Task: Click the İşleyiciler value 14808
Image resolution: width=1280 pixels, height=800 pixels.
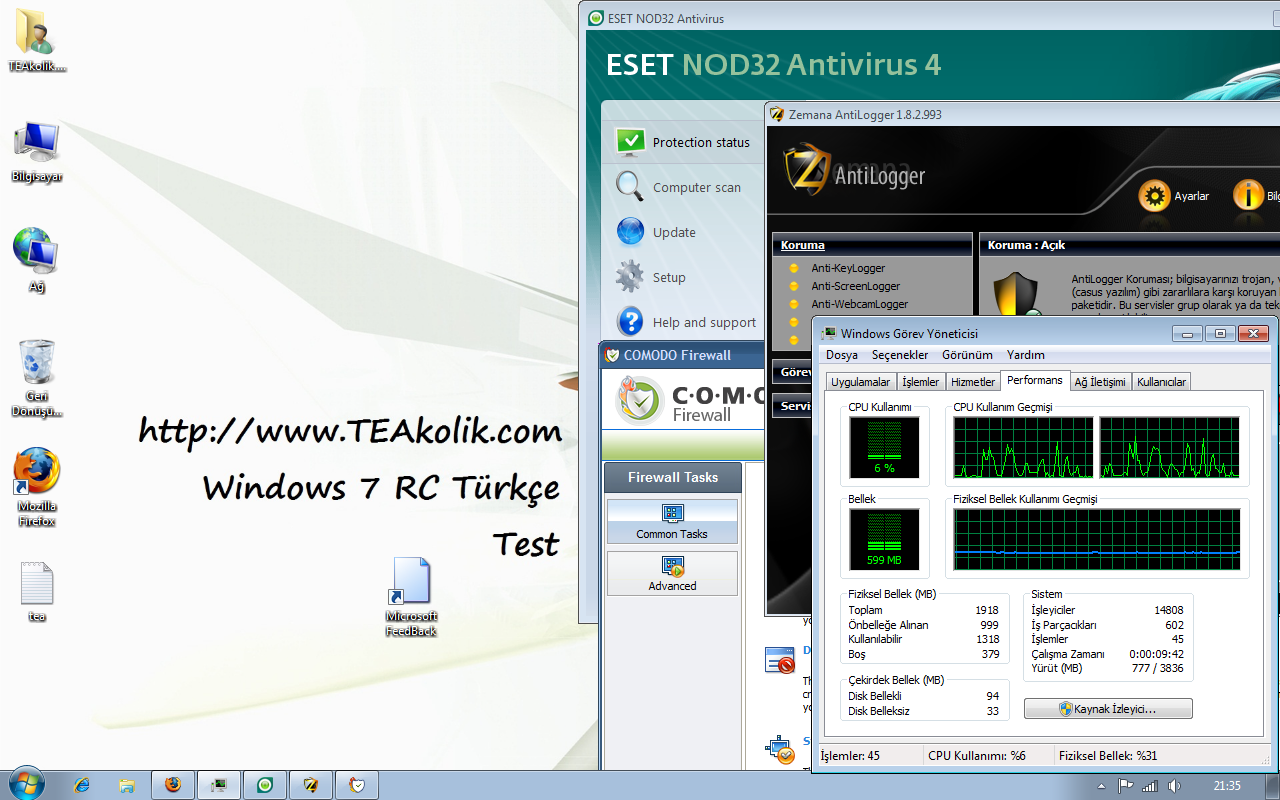Action: click(x=1169, y=610)
